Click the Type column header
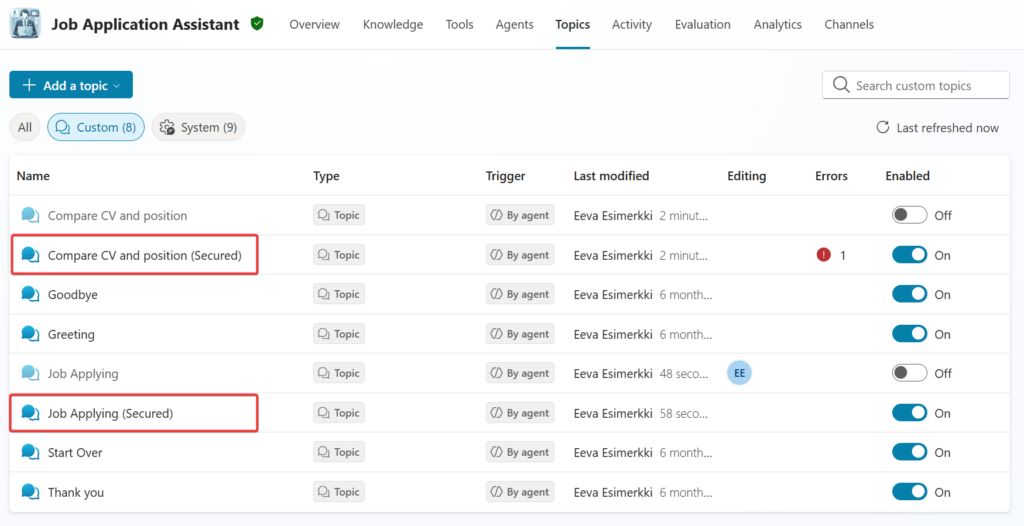 [327, 176]
